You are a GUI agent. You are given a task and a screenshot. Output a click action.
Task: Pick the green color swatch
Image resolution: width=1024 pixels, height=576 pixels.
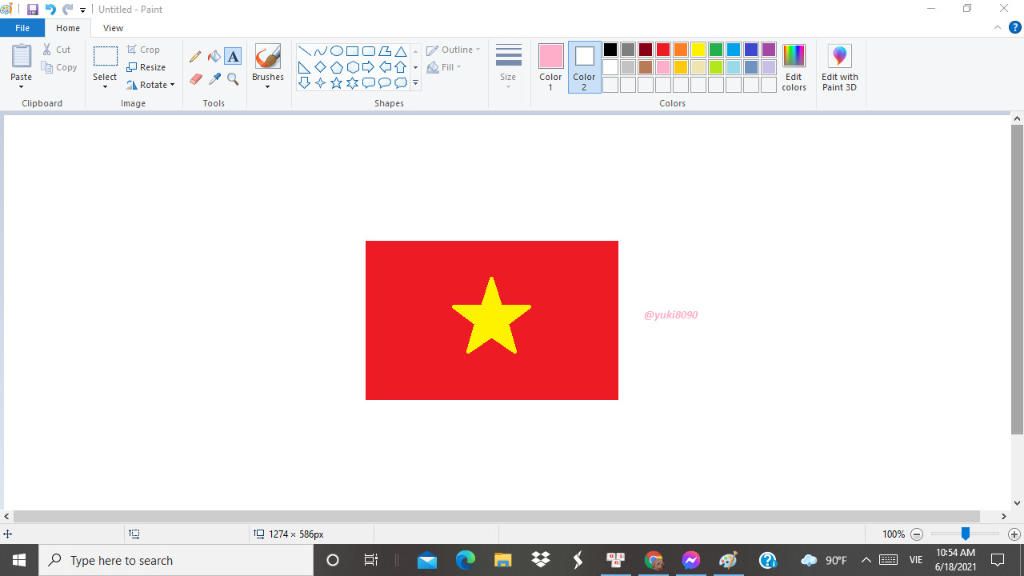(716, 50)
